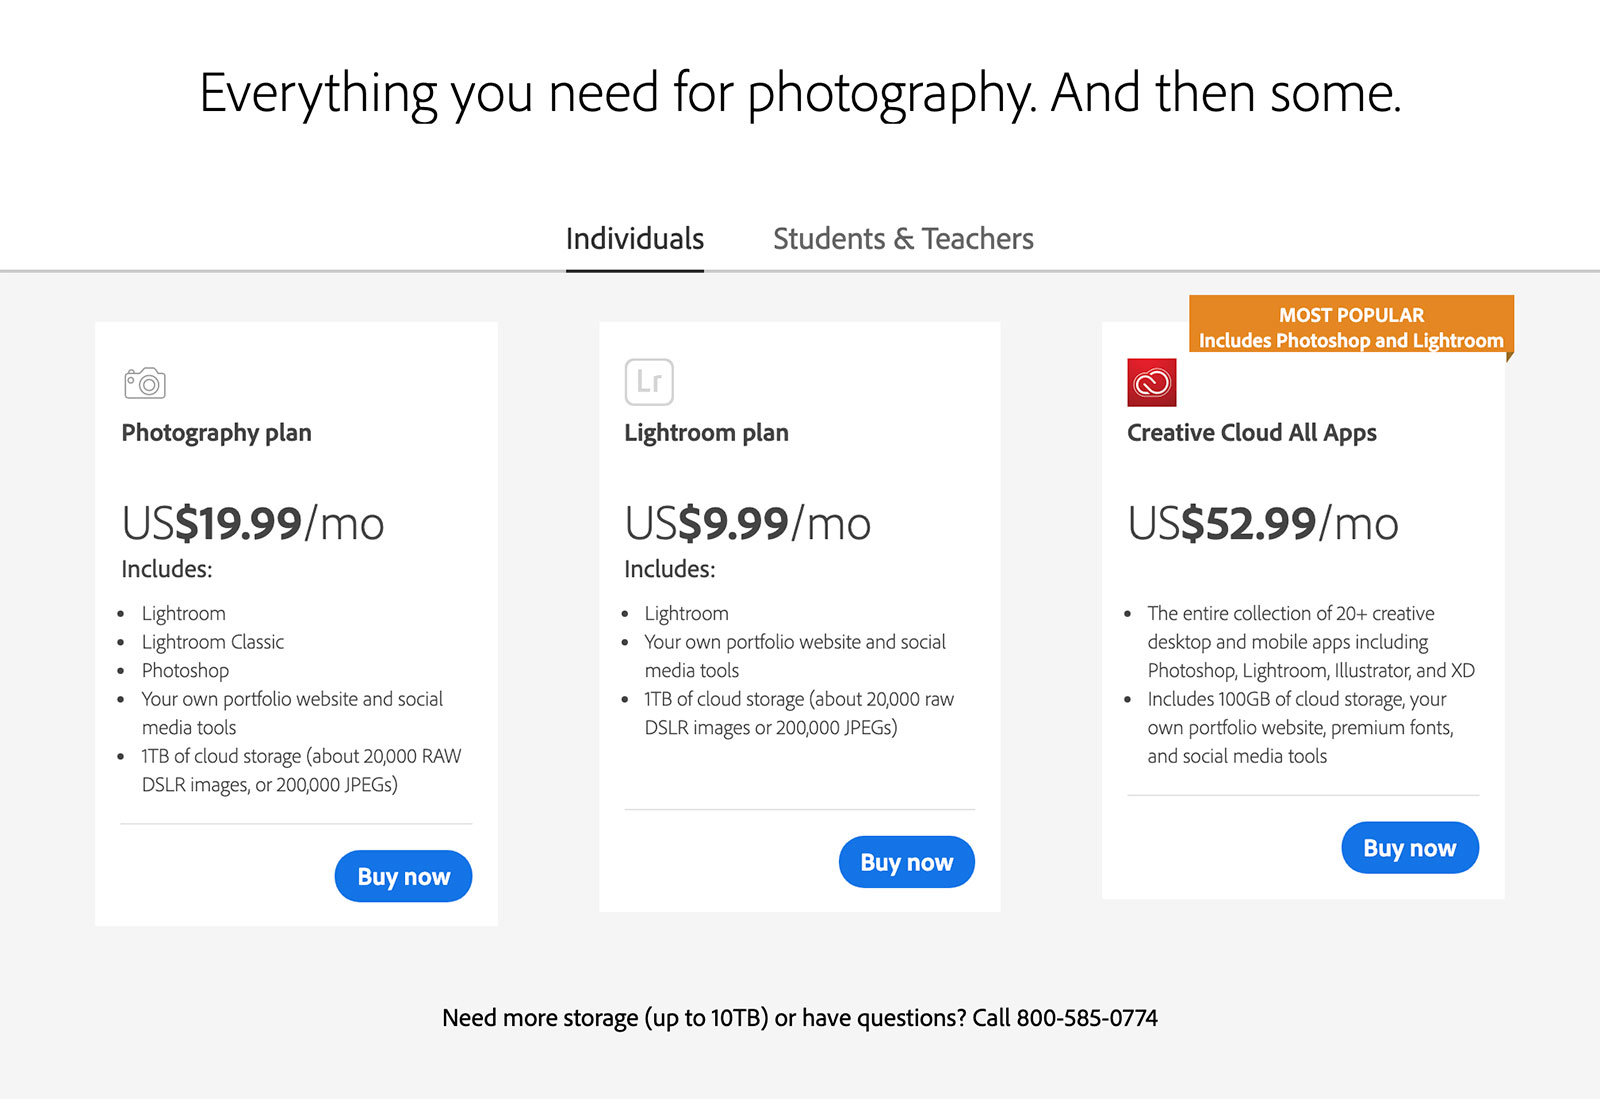Click the Lightroom plan heading
Viewport: 1600px width, 1099px height.
tap(706, 433)
